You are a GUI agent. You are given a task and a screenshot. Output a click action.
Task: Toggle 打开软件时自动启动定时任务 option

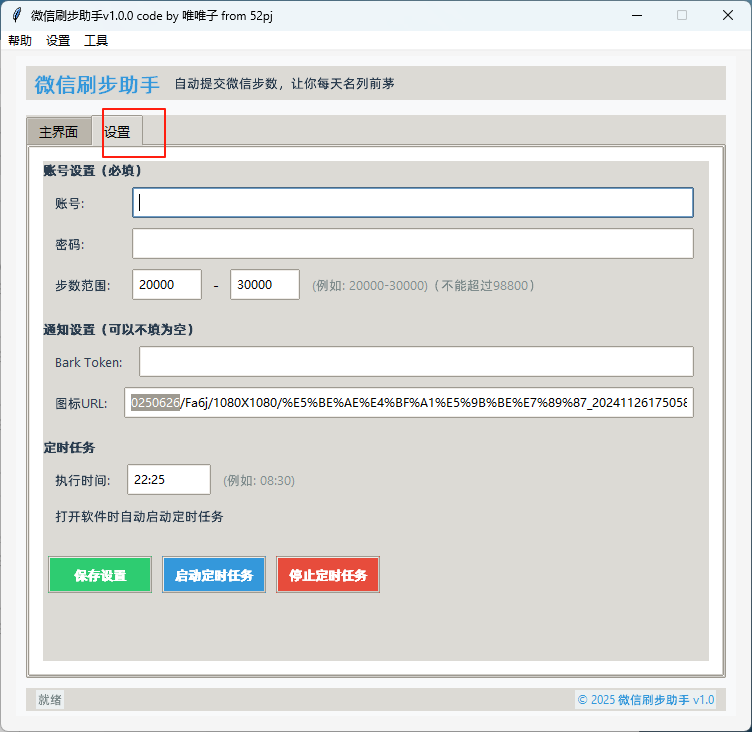pyautogui.click(x=139, y=517)
